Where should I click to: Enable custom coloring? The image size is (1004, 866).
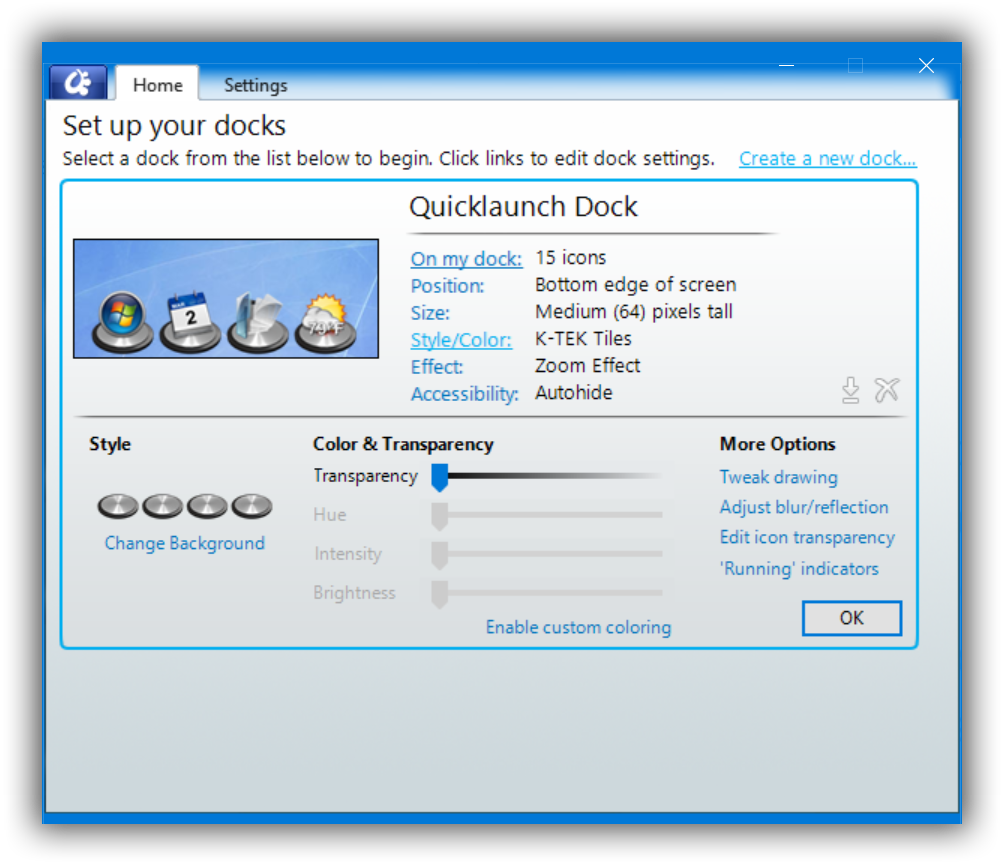[578, 627]
